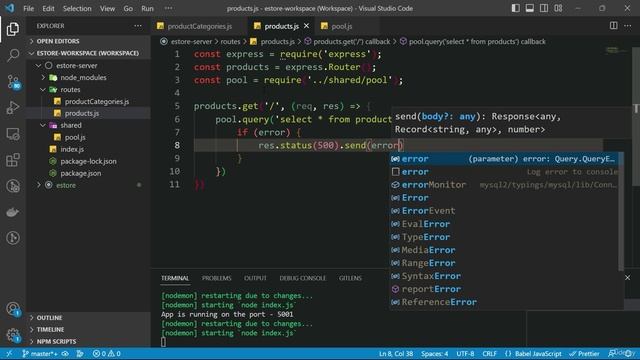Open the Explorer view in activity bar
Viewport: 640px width, 360px height.
[13, 29]
